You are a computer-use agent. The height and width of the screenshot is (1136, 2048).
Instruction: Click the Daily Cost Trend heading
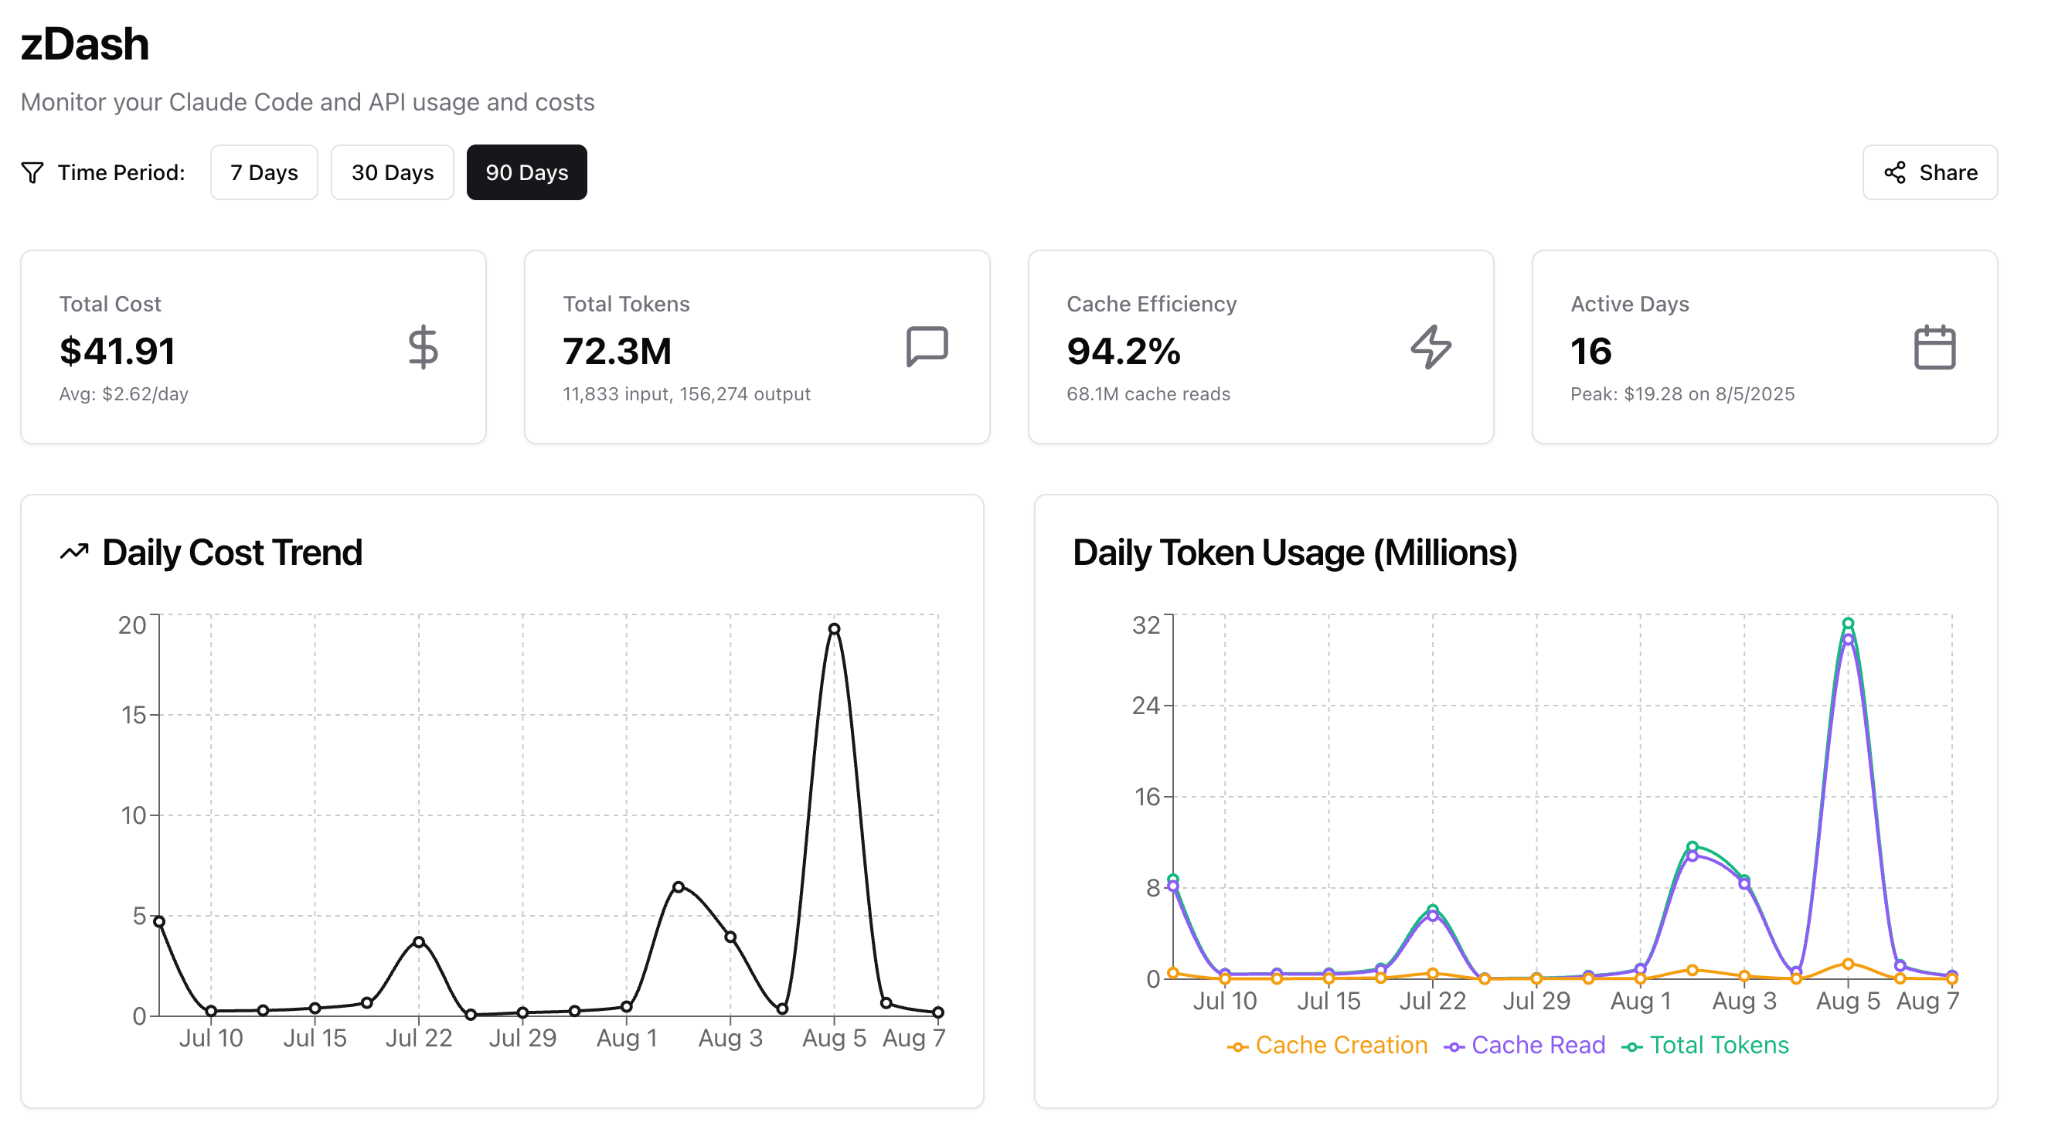click(232, 552)
